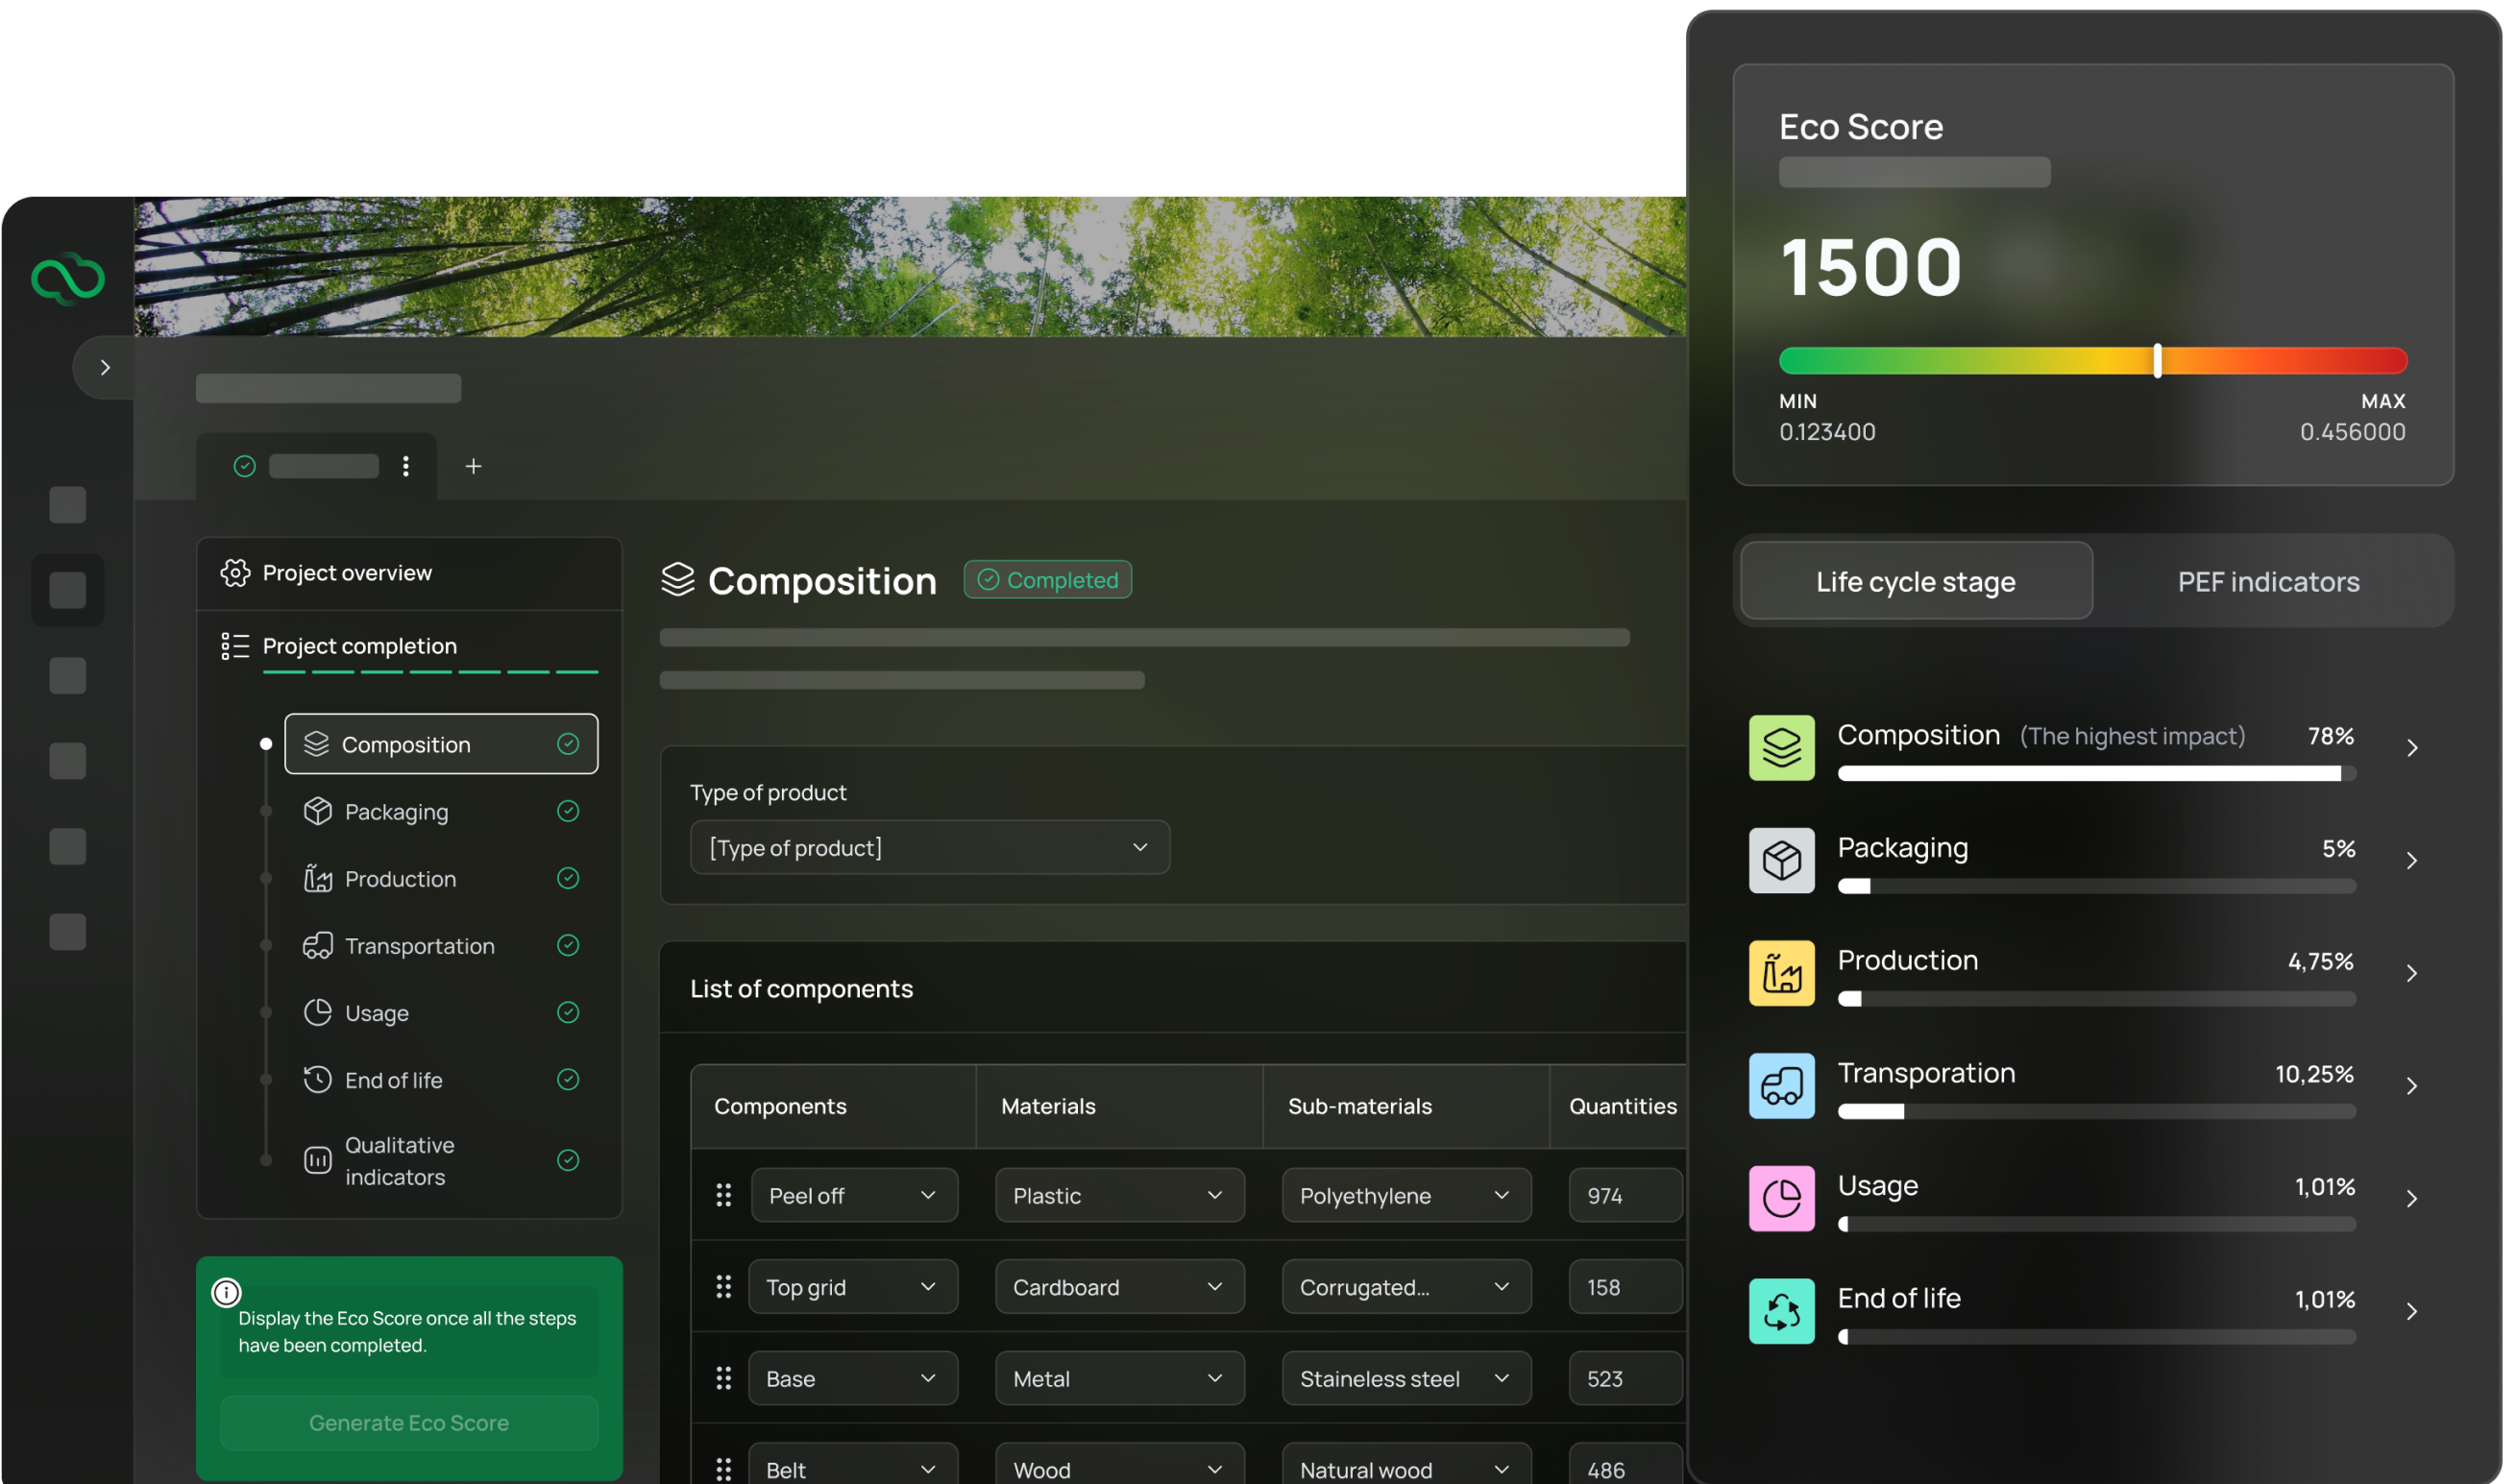
Task: Select Production in the project completion list
Action: click(x=400, y=878)
